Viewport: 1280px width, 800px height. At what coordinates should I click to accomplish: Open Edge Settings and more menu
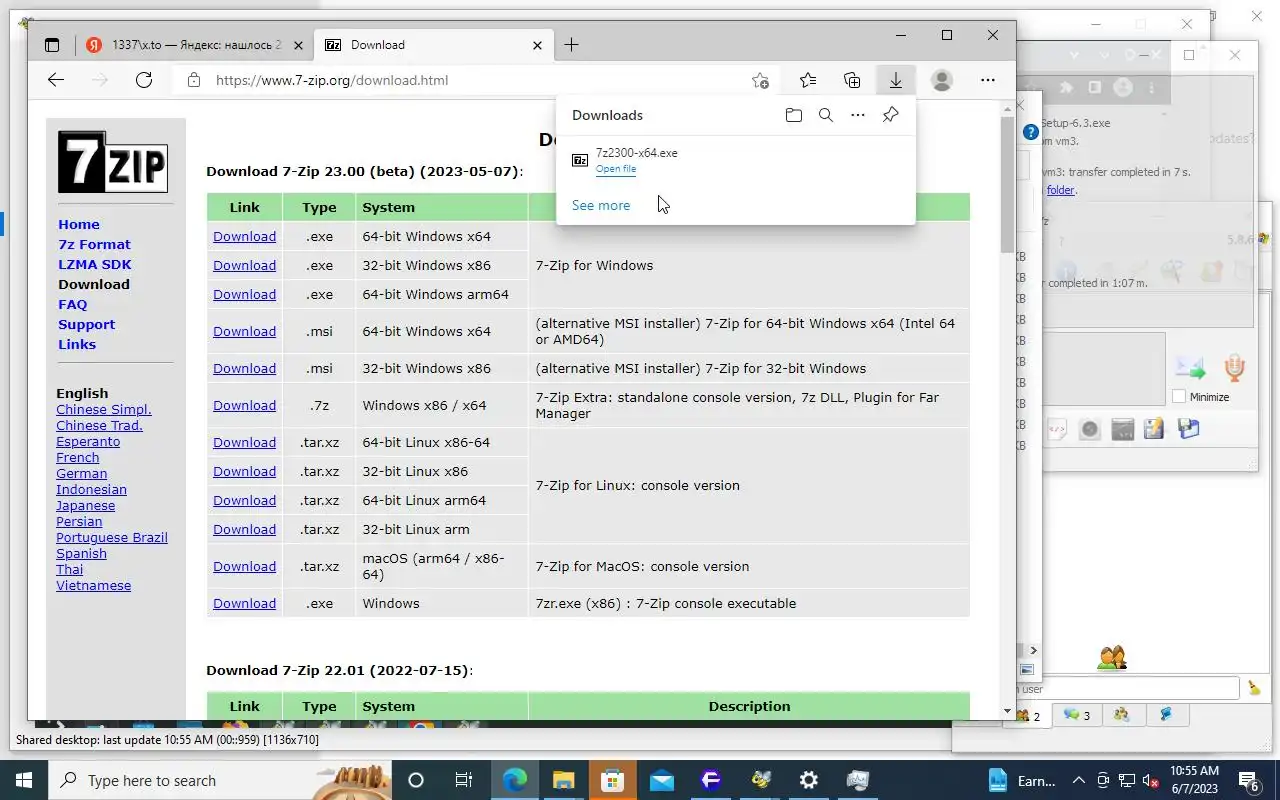click(x=988, y=80)
